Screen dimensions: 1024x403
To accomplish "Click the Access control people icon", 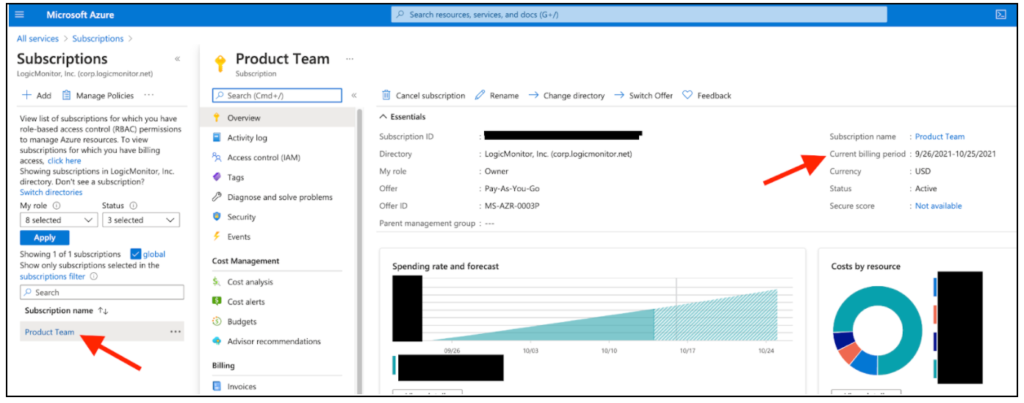I will pyautogui.click(x=217, y=157).
